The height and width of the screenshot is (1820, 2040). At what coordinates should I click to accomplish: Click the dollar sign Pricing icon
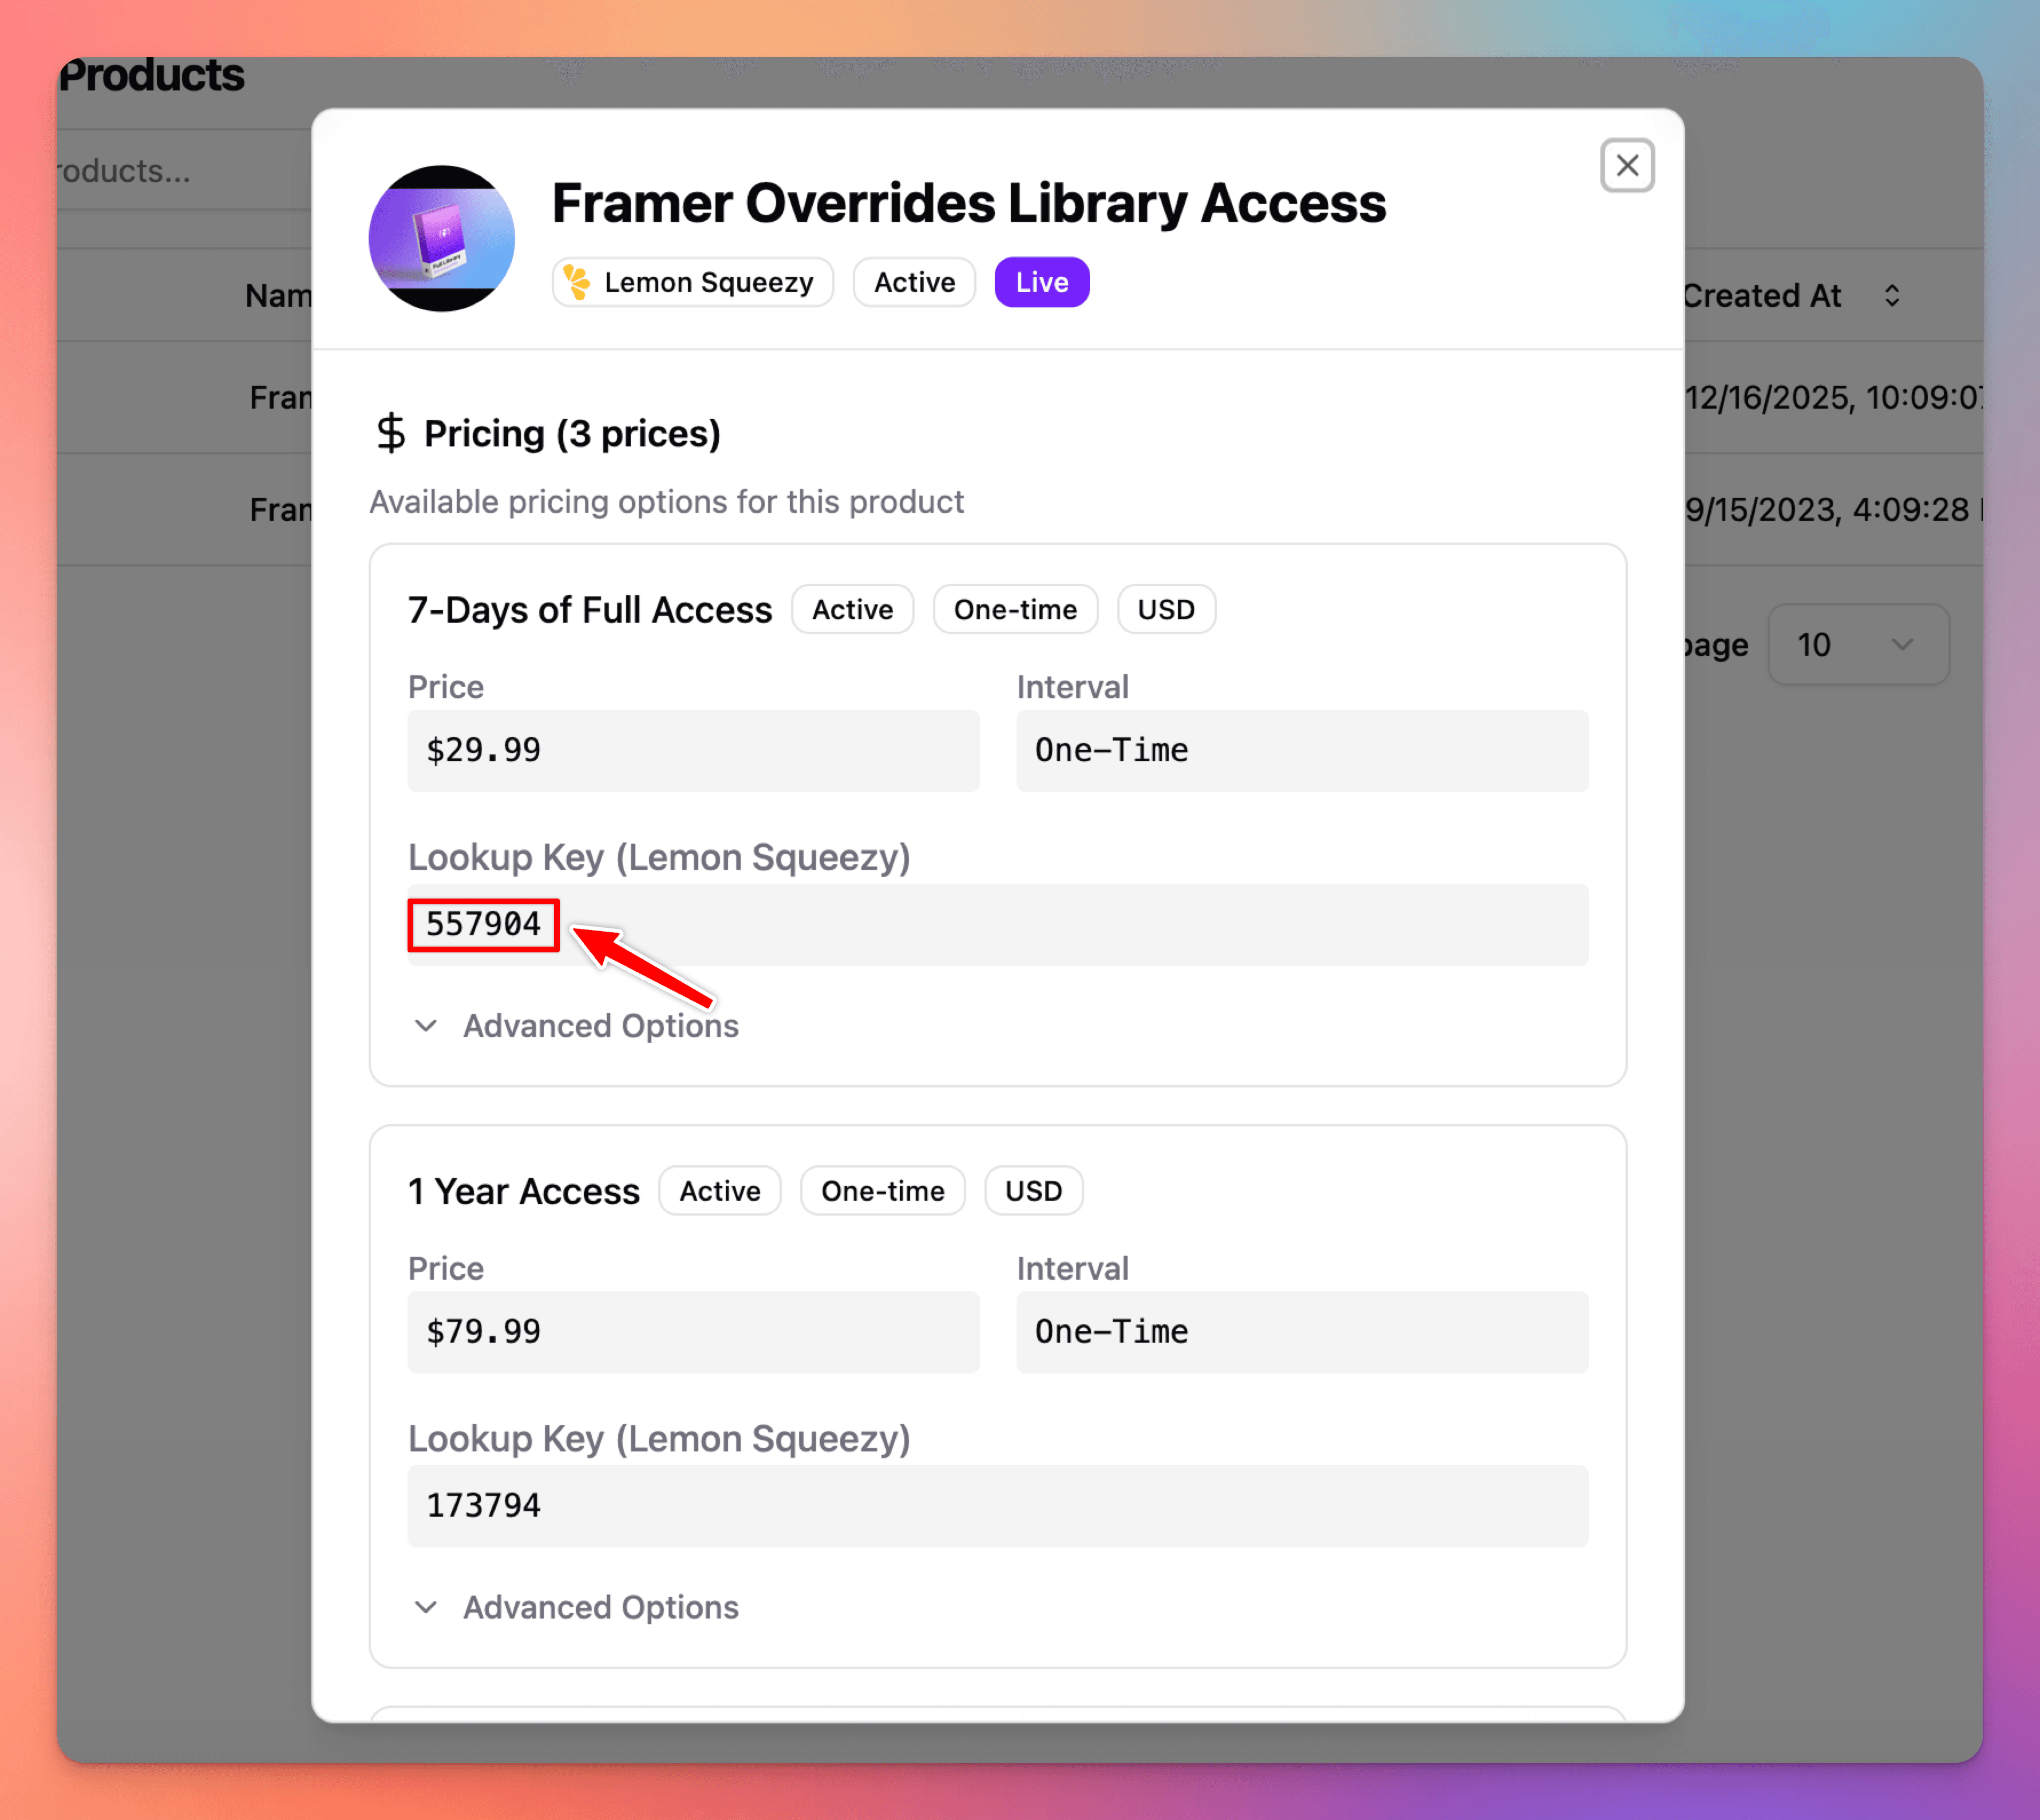[391, 433]
